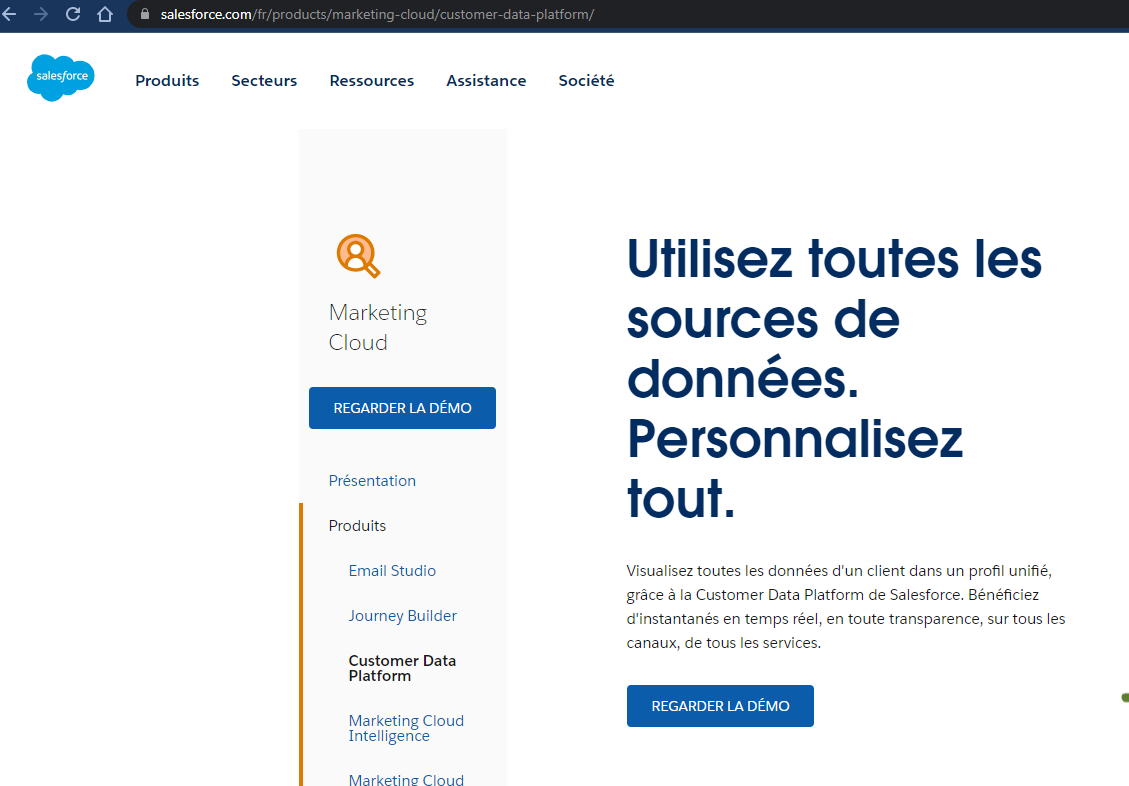Go back with the browser back arrow
This screenshot has width=1129, height=786.
click(x=9, y=14)
